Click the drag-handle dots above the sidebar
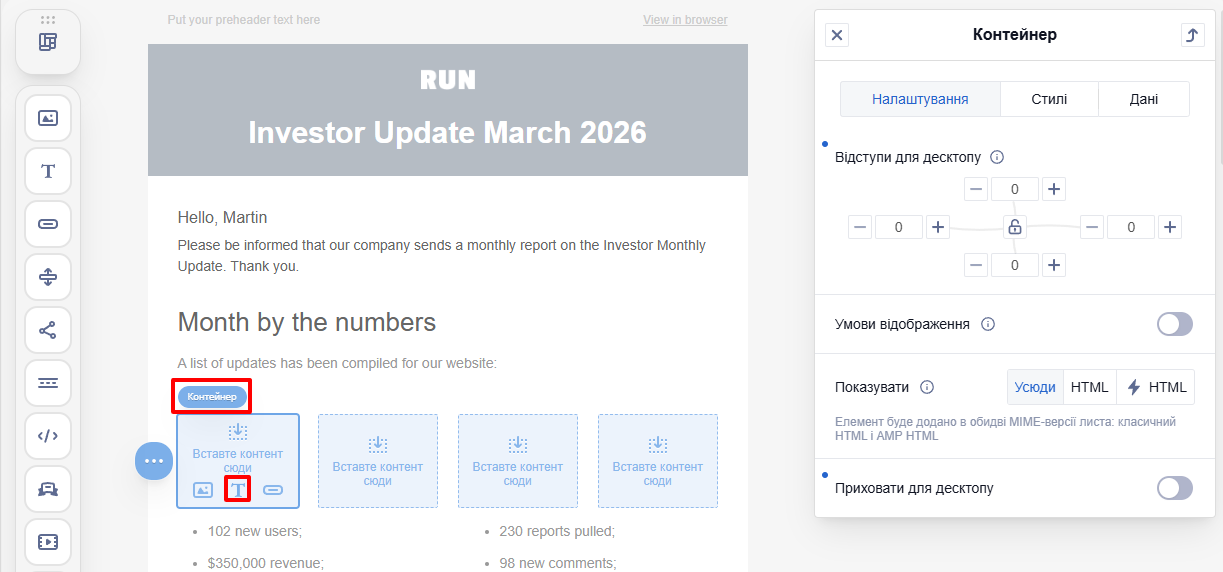 (48, 20)
